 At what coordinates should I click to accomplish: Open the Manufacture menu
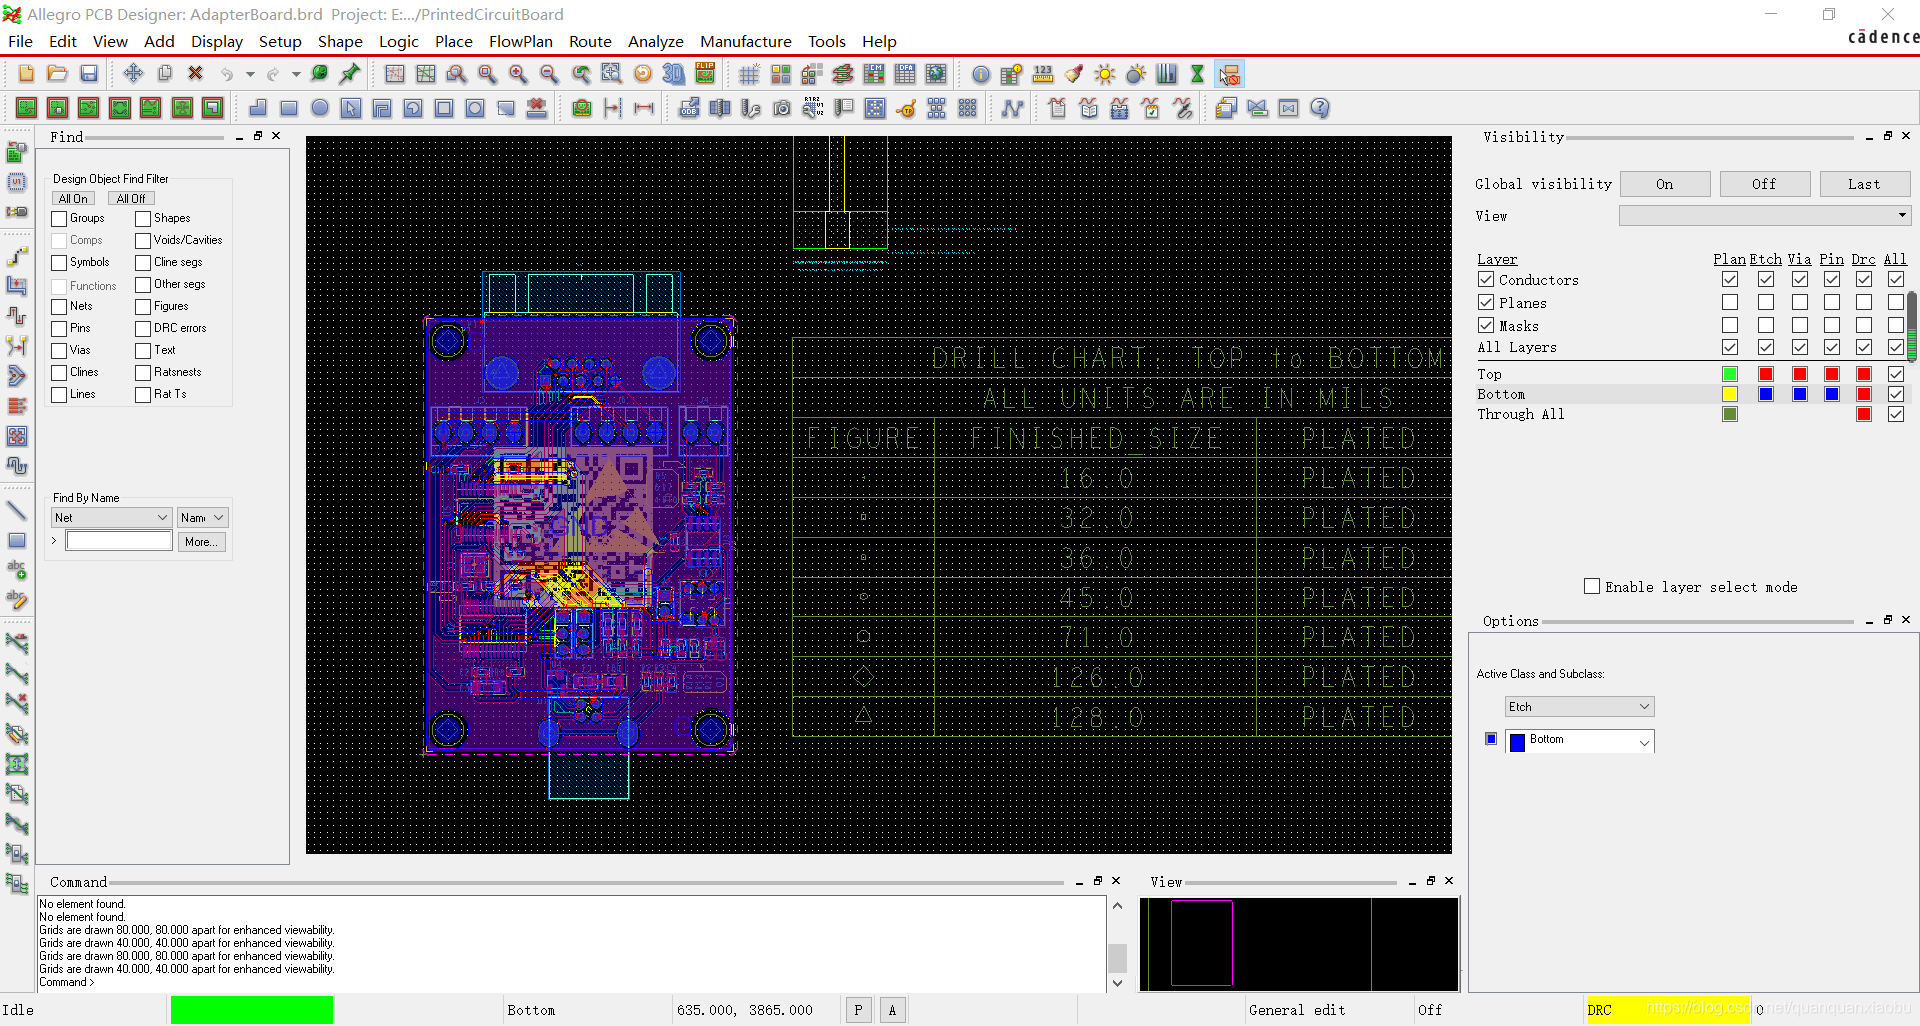(746, 41)
